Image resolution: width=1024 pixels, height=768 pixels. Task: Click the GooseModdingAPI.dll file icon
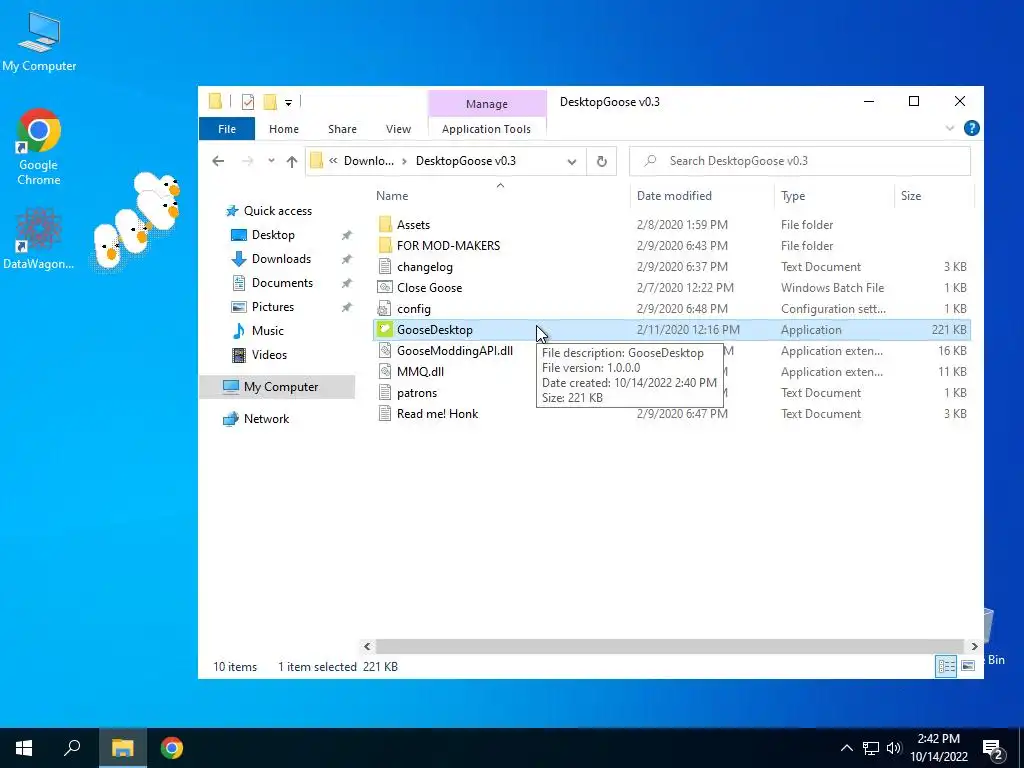(385, 351)
